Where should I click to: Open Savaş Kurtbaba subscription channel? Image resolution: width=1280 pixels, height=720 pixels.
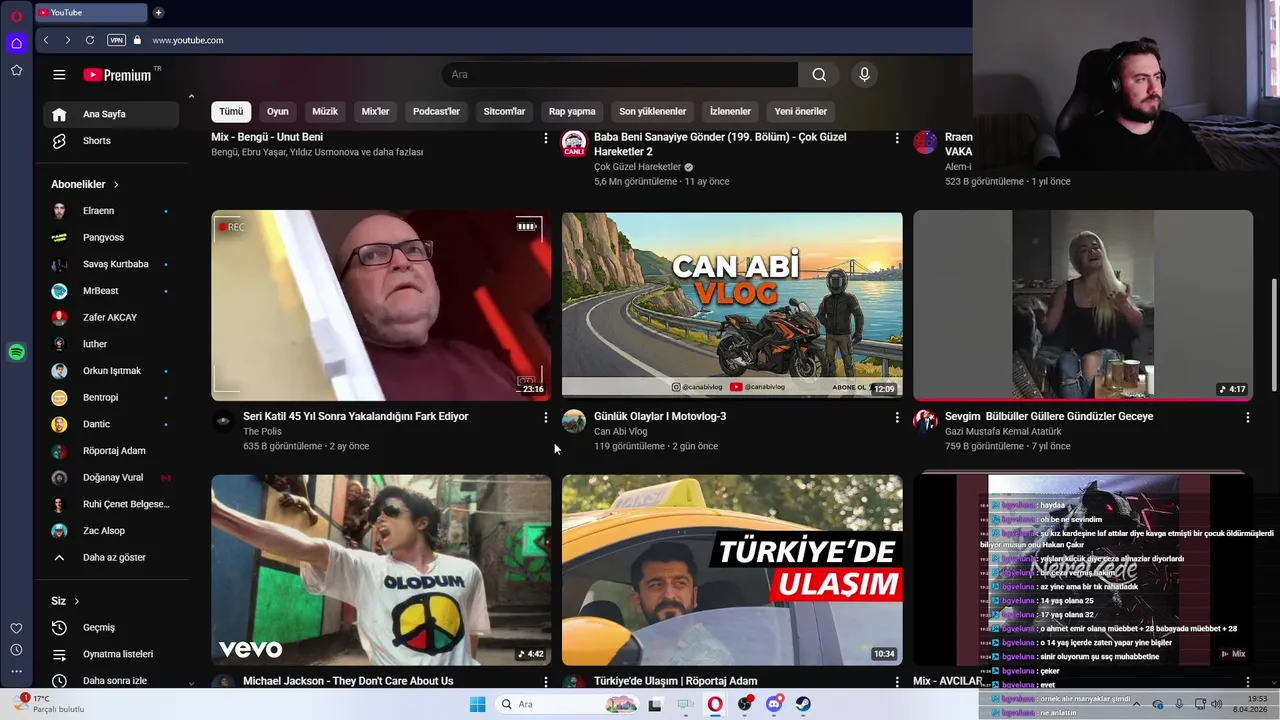(x=111, y=264)
